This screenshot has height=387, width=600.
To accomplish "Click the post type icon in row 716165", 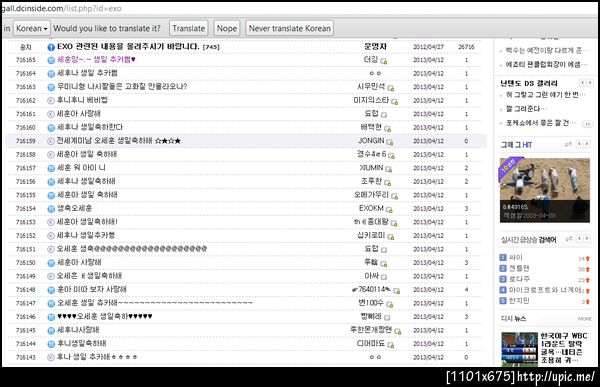I will click(51, 60).
